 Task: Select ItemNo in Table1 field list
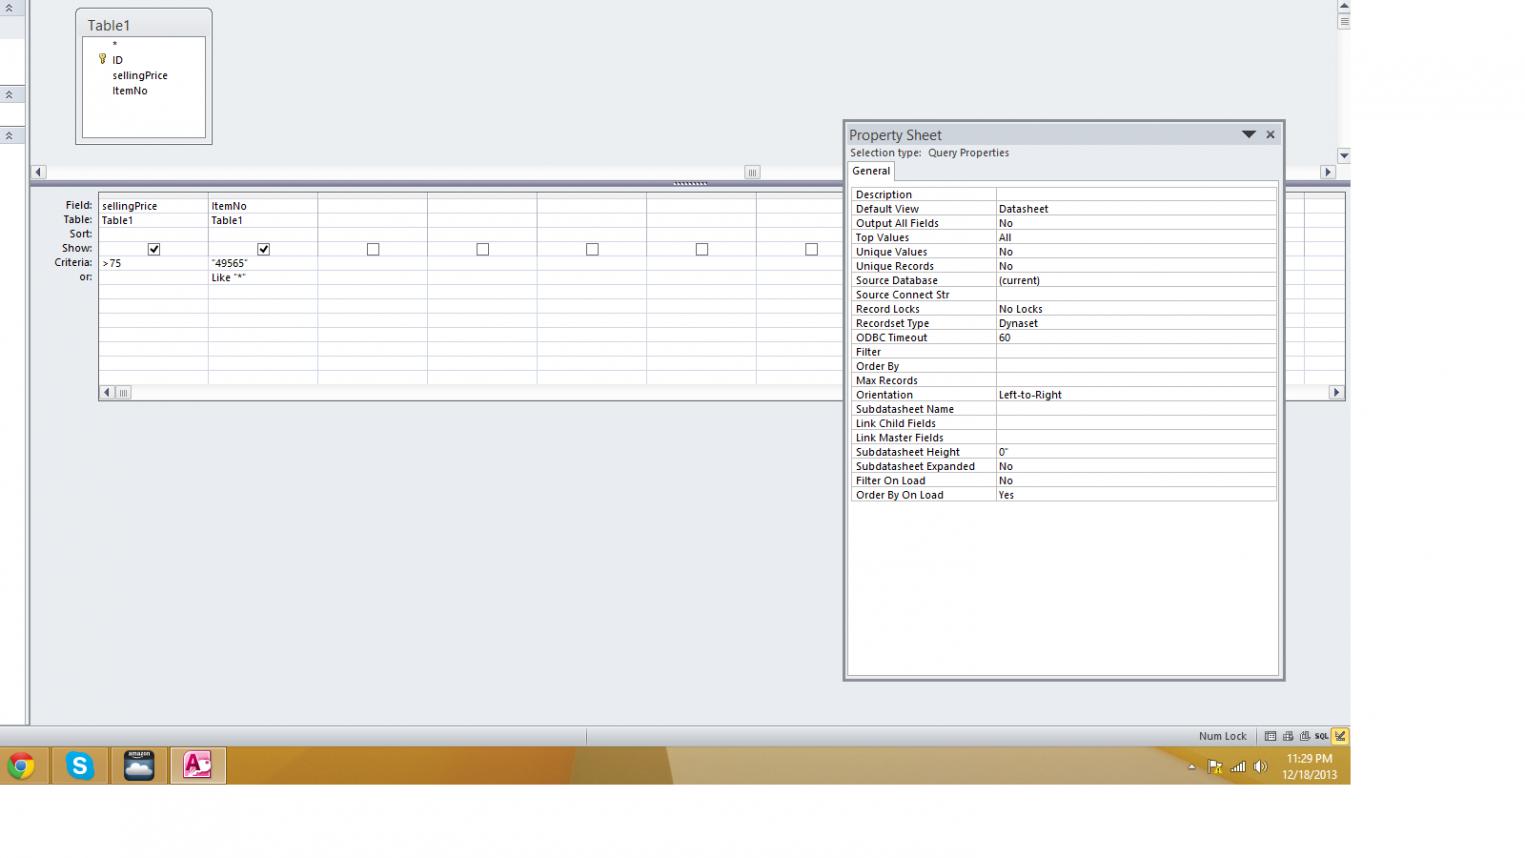click(130, 91)
